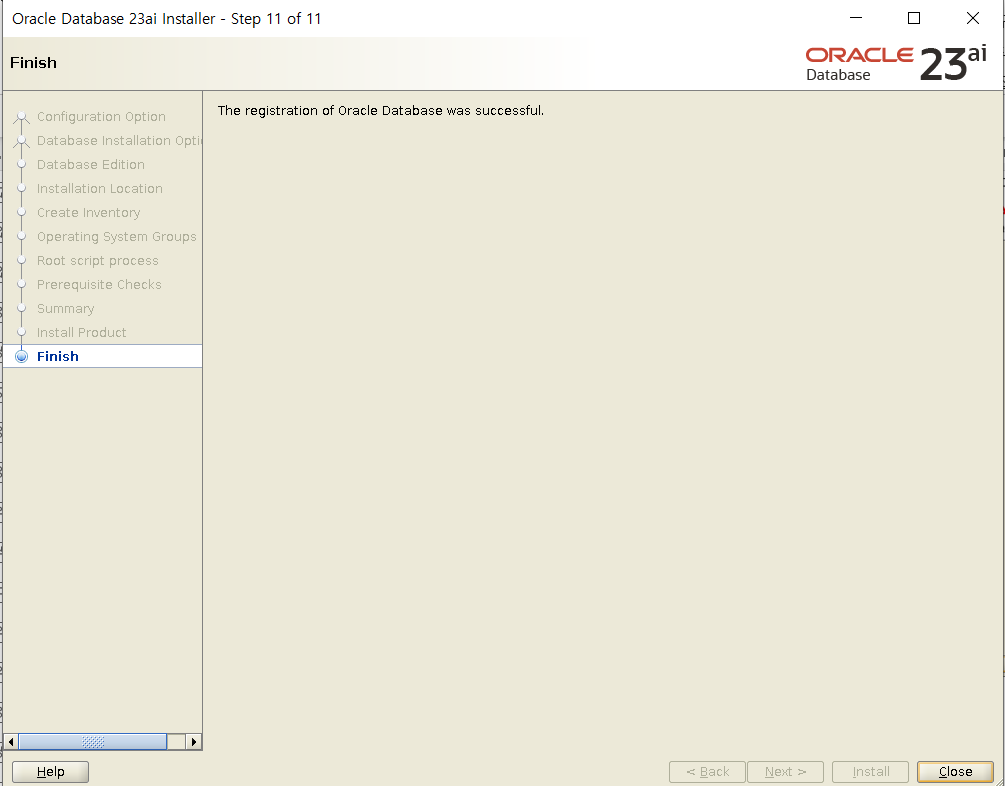Click the Oracle Database 23ai logo
1005x786 pixels.
(895, 63)
